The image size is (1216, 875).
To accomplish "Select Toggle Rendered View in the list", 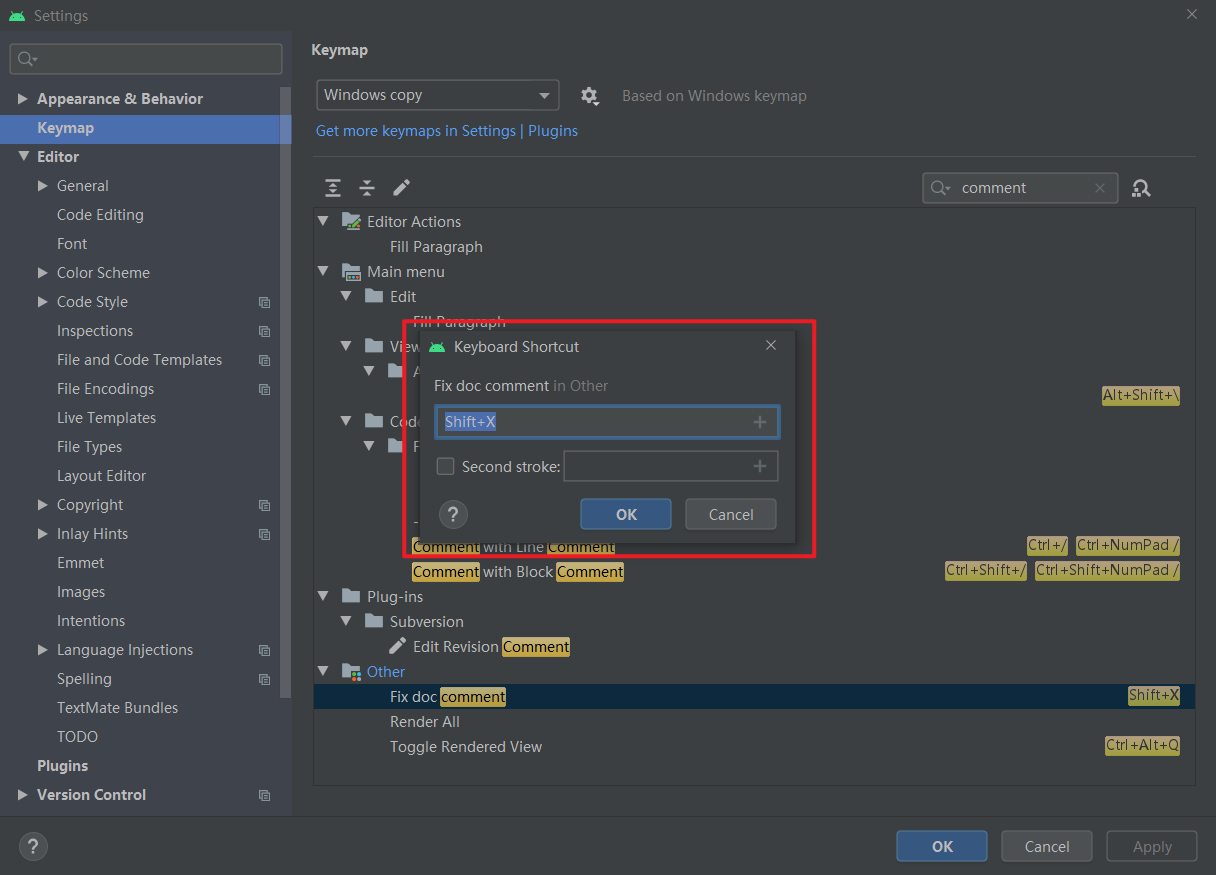I will [466, 747].
